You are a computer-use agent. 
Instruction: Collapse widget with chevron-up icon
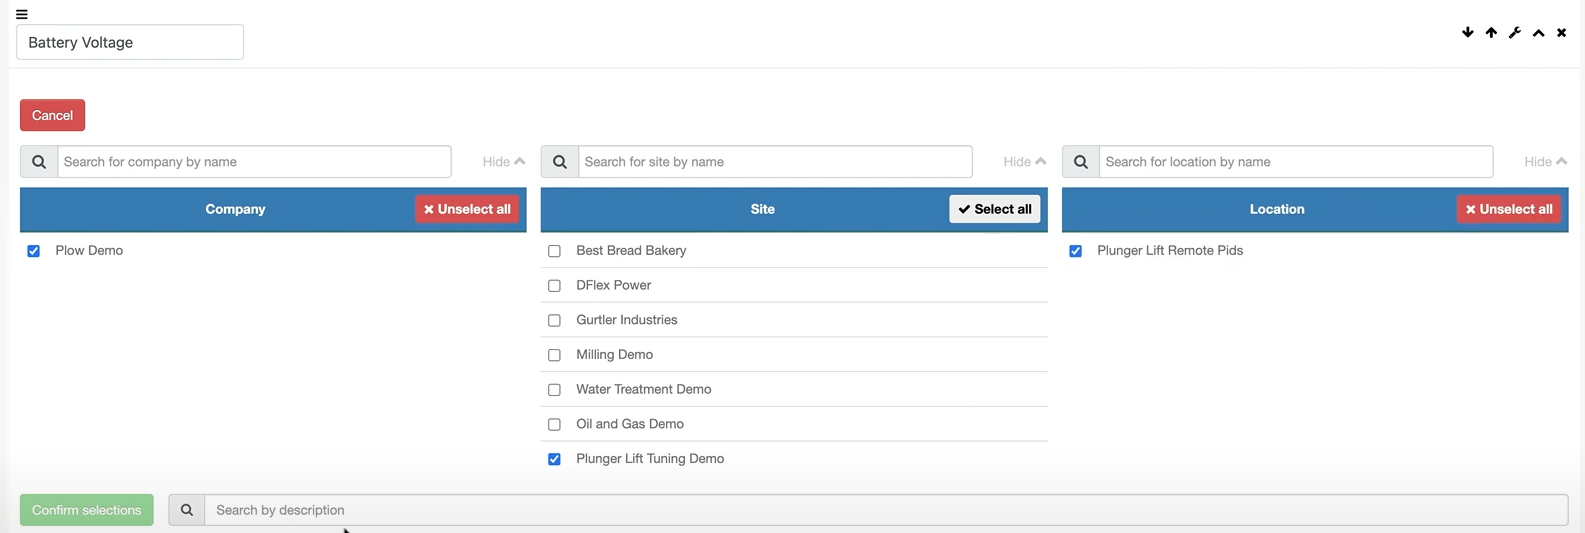1539,33
